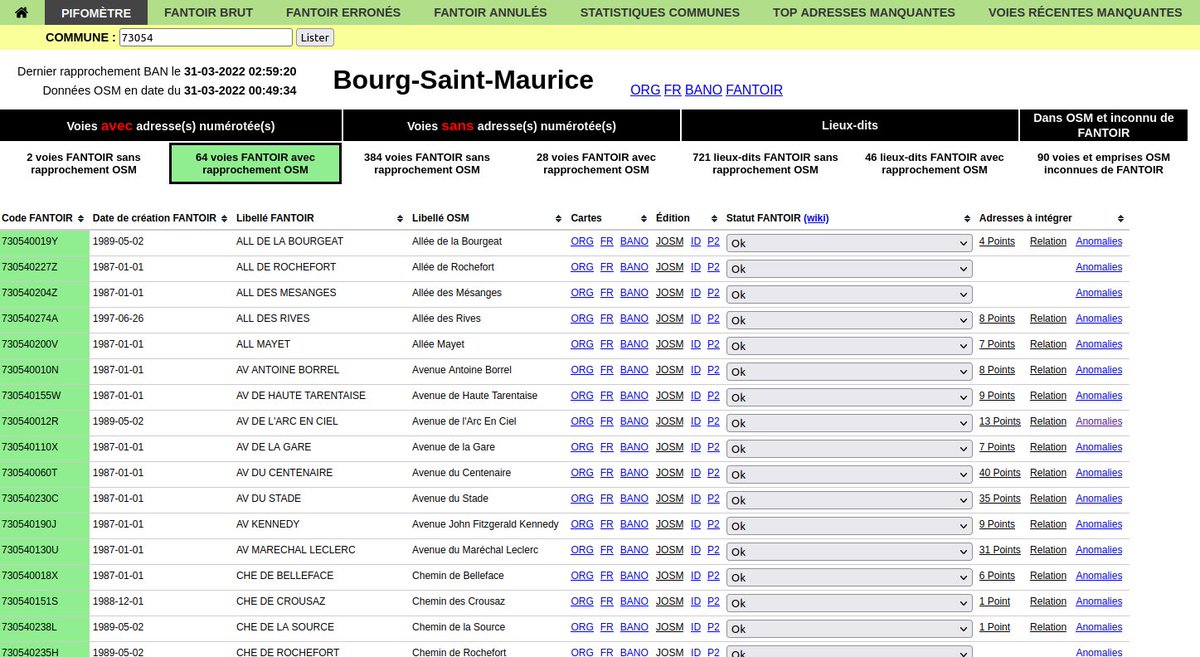
Task: Open JOSM edit link for Allée Mayet
Action: [x=670, y=344]
